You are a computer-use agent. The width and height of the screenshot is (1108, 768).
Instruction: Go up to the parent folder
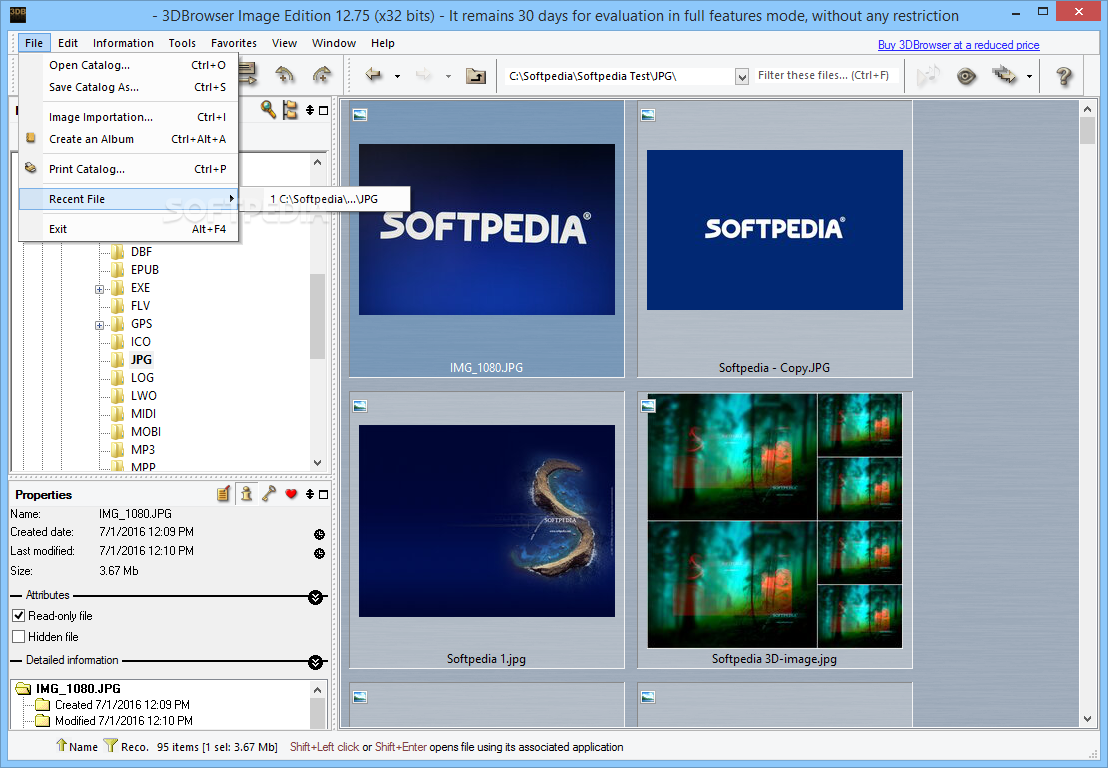coord(476,75)
